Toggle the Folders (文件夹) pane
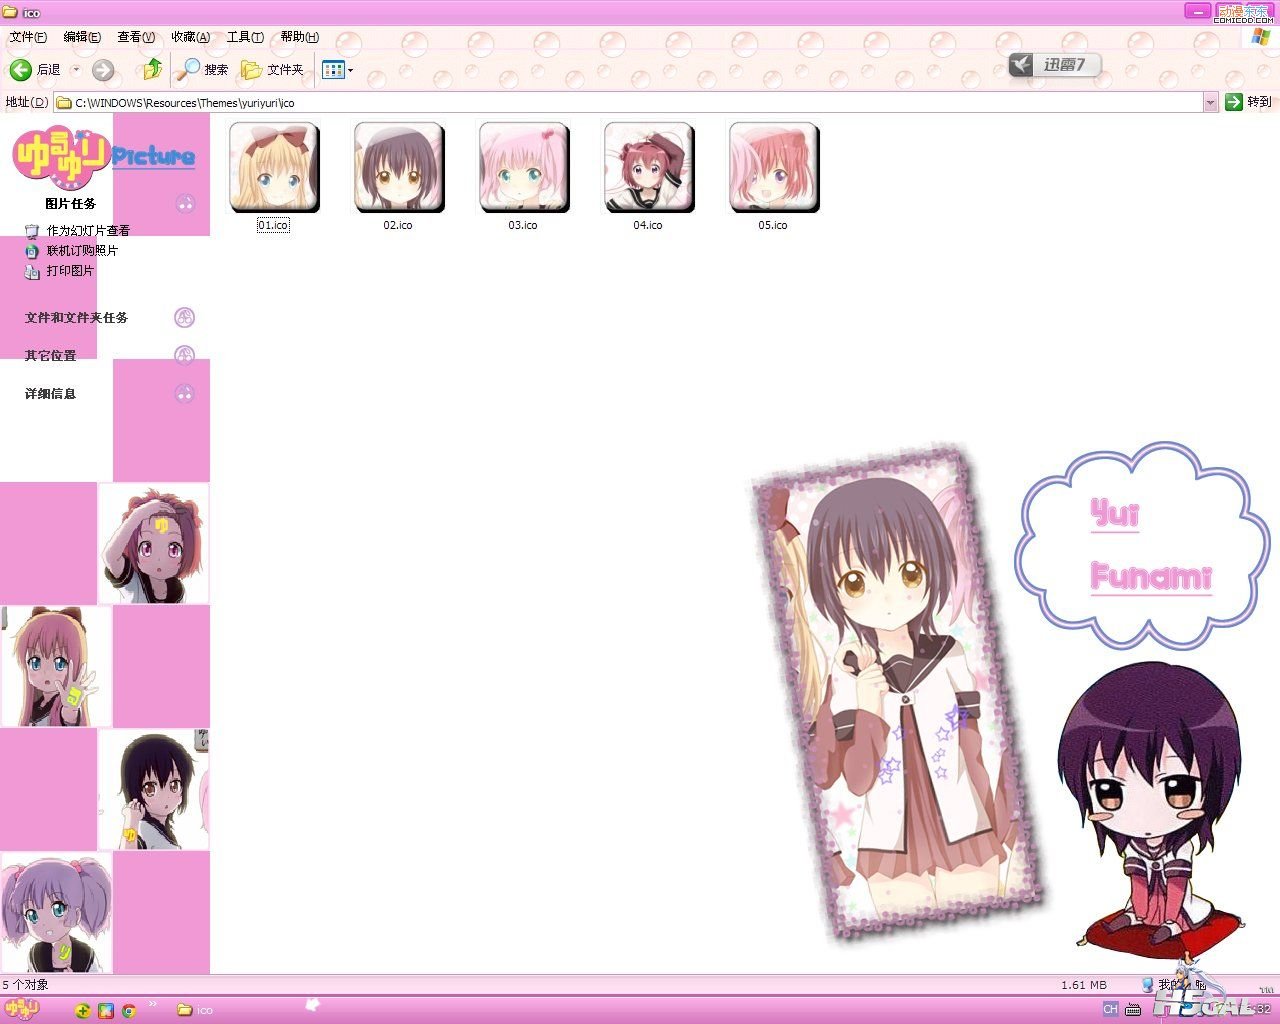The width and height of the screenshot is (1280, 1024). 273,70
